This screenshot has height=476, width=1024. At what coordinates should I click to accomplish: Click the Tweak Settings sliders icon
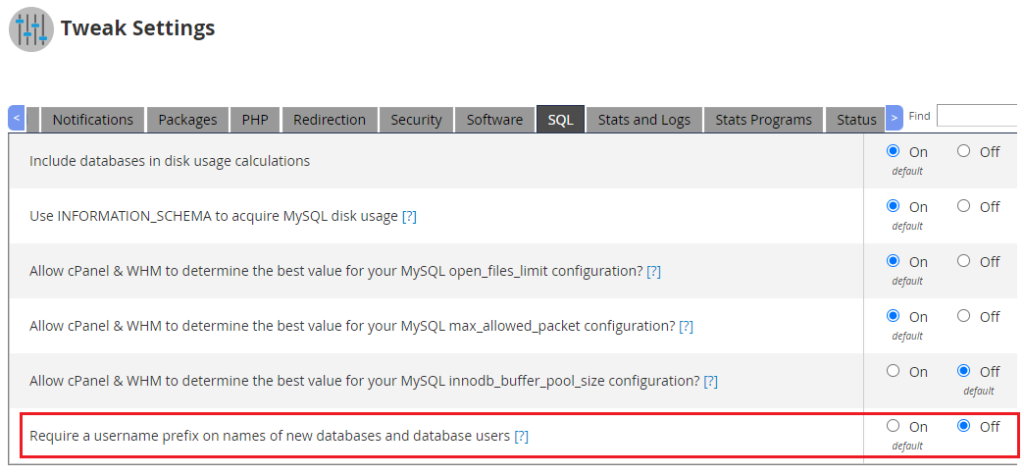tap(31, 28)
